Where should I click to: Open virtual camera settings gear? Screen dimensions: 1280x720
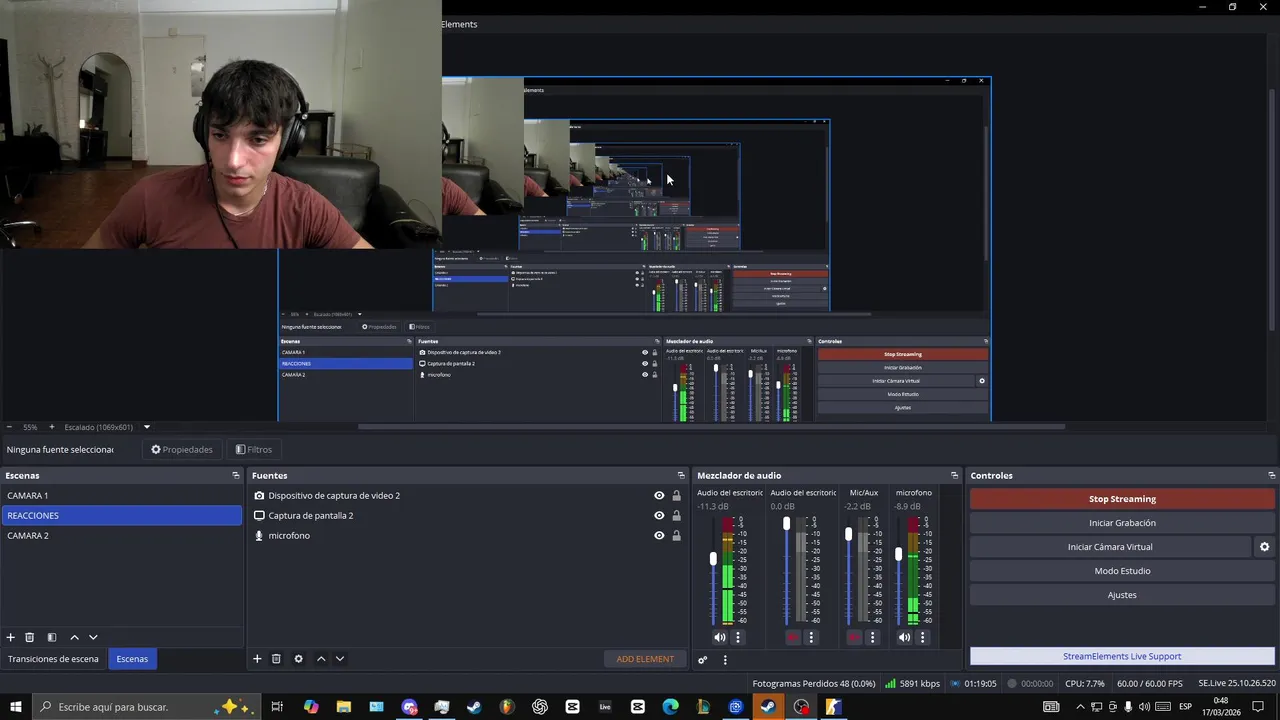[1264, 547]
